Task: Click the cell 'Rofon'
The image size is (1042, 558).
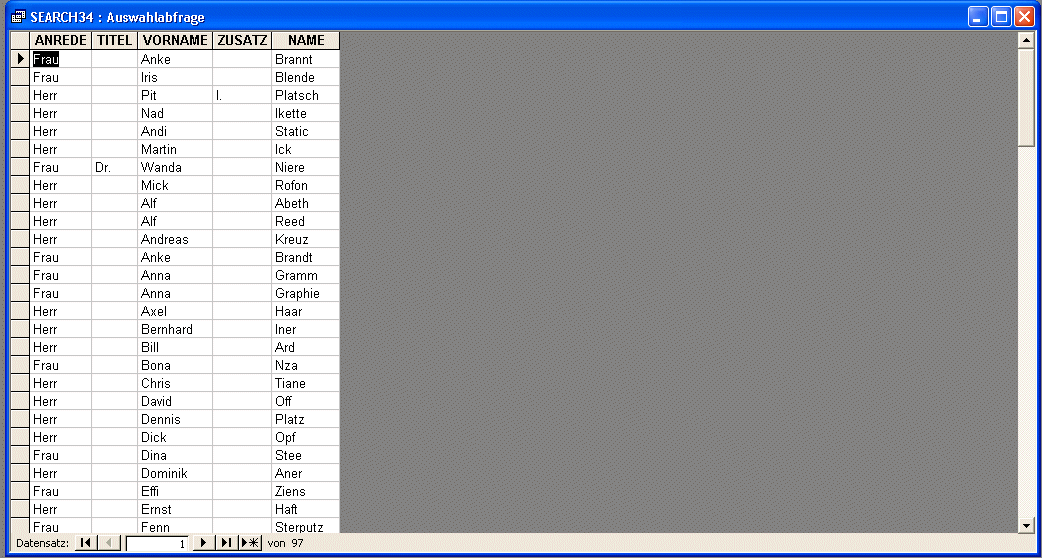Action: (306, 185)
